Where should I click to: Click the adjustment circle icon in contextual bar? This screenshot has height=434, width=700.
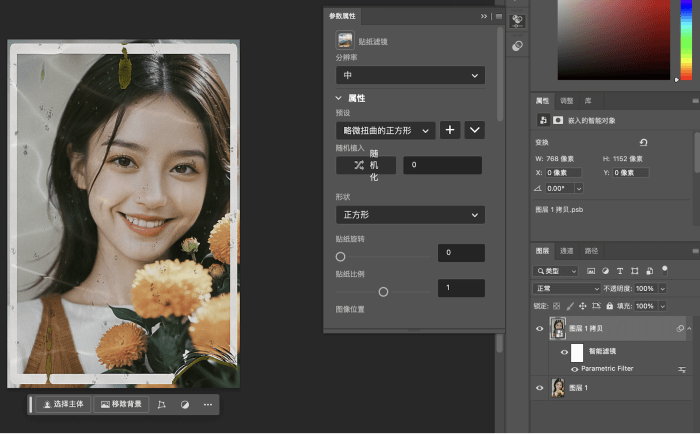tap(185, 405)
